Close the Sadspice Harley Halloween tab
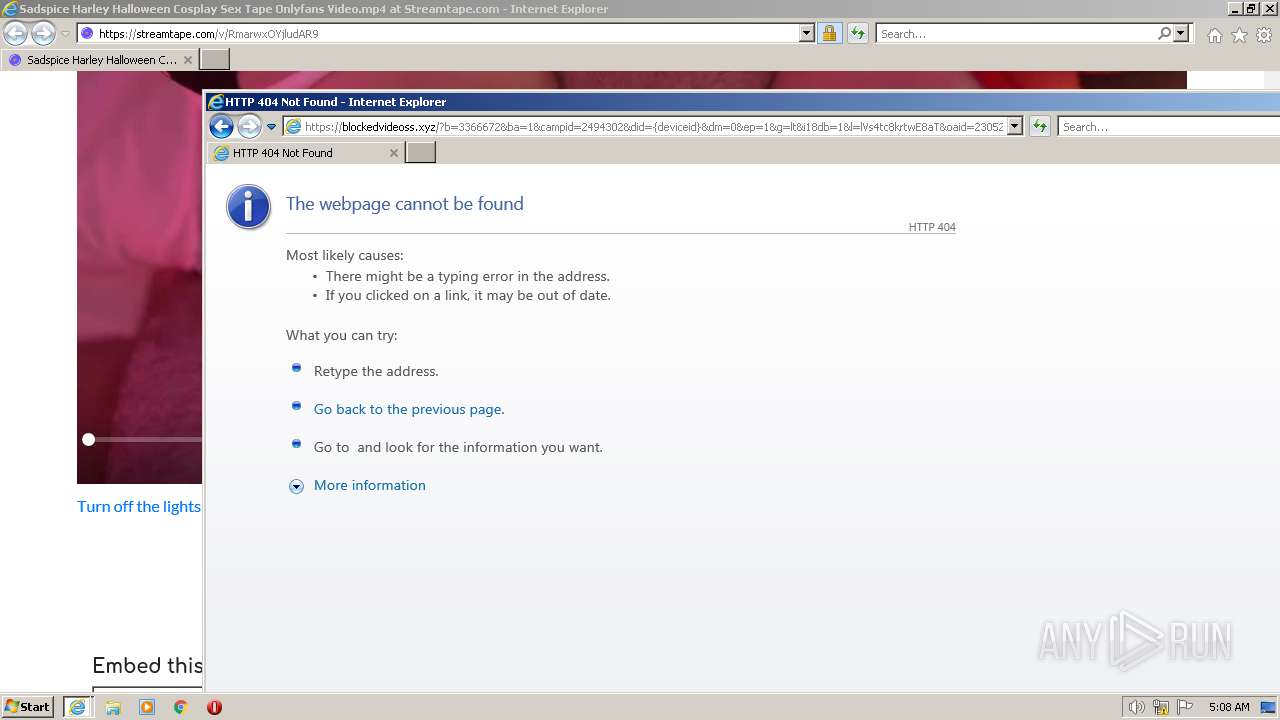The height and width of the screenshot is (720, 1280). (x=188, y=60)
